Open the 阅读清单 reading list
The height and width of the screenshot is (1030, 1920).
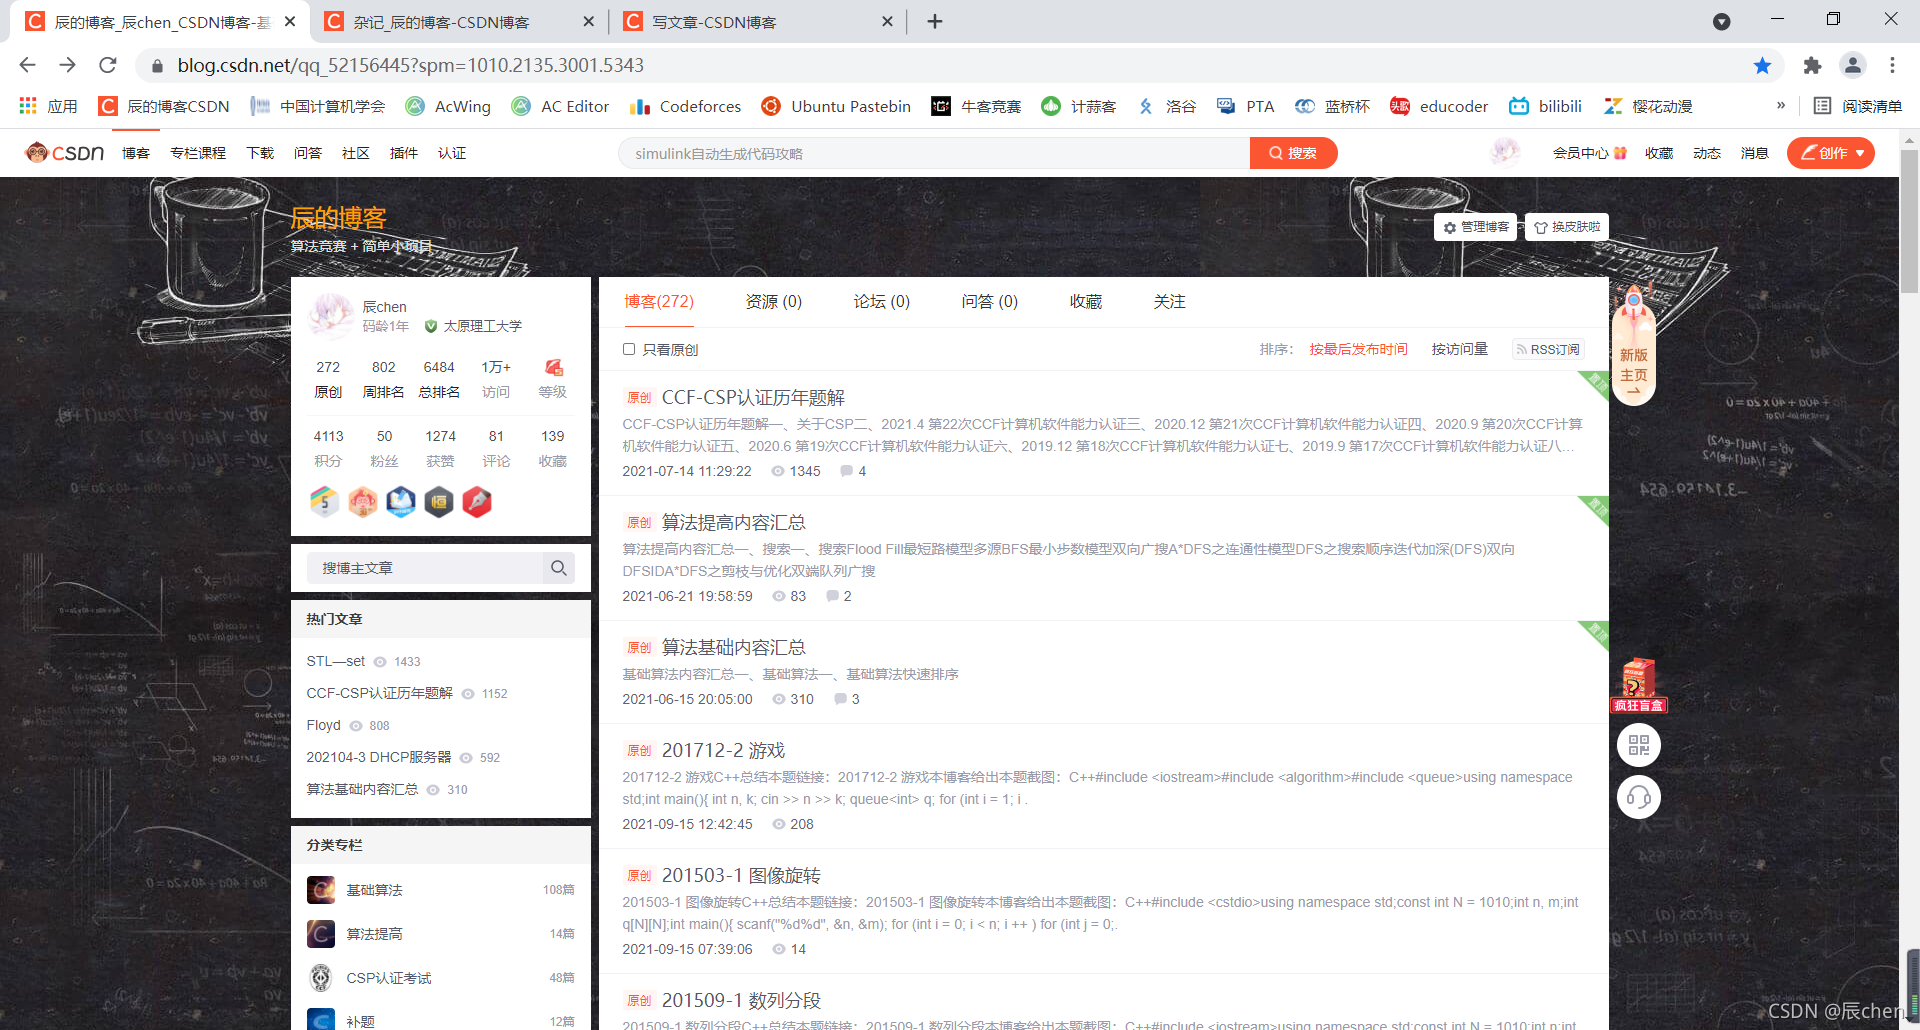(x=1858, y=106)
